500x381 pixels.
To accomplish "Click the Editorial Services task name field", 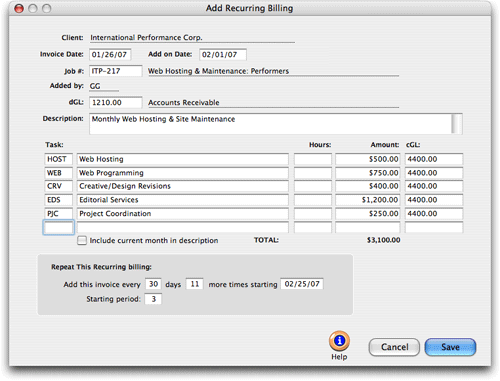I will [183, 200].
